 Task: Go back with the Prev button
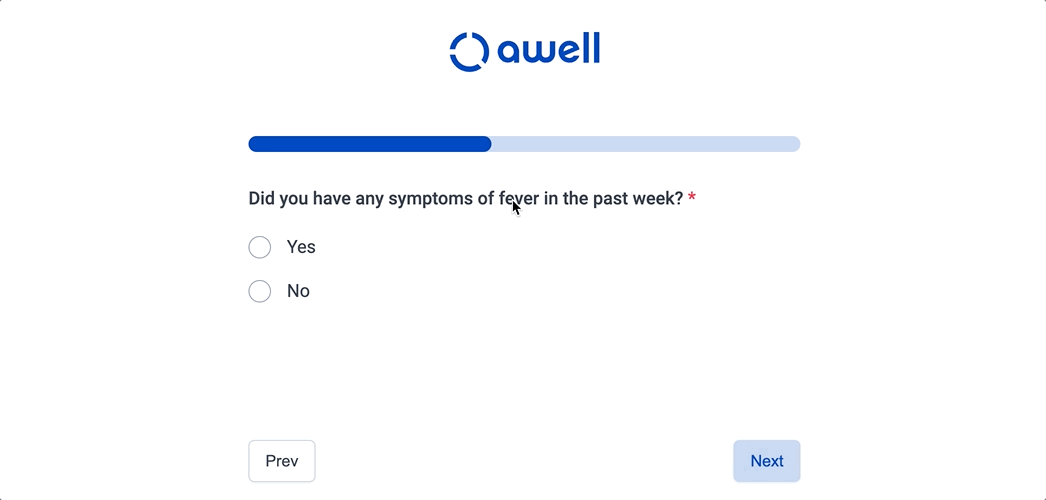tap(282, 461)
